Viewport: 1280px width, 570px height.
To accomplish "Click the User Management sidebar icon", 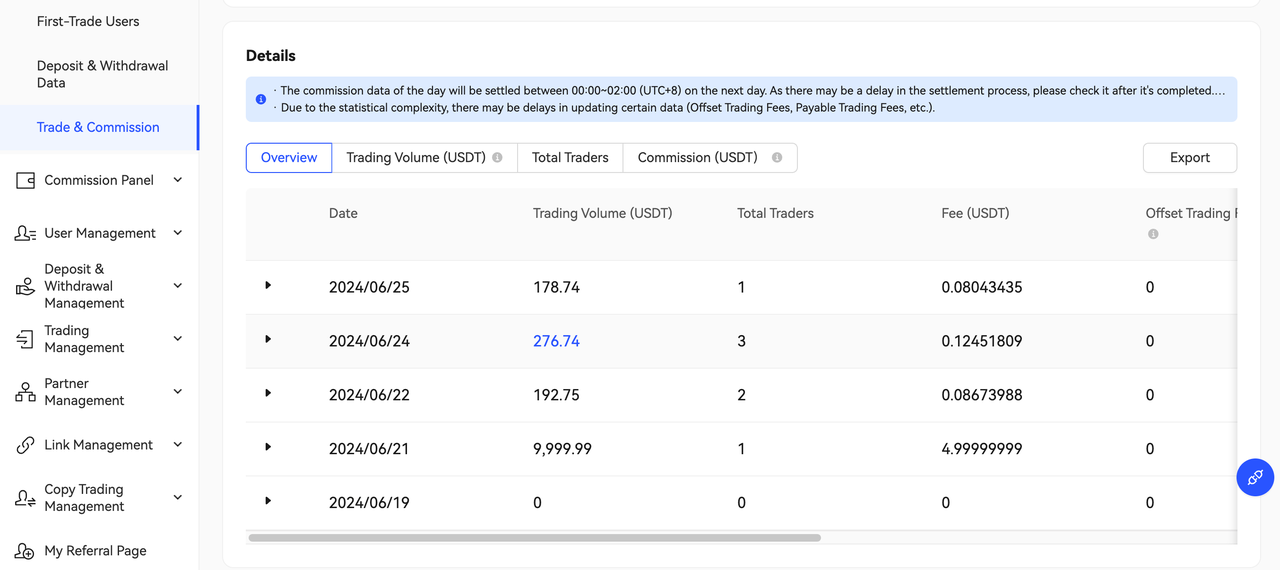I will 25,233.
